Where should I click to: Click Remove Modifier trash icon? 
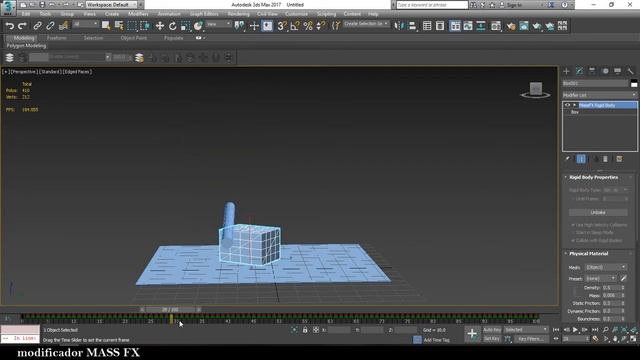coord(605,159)
